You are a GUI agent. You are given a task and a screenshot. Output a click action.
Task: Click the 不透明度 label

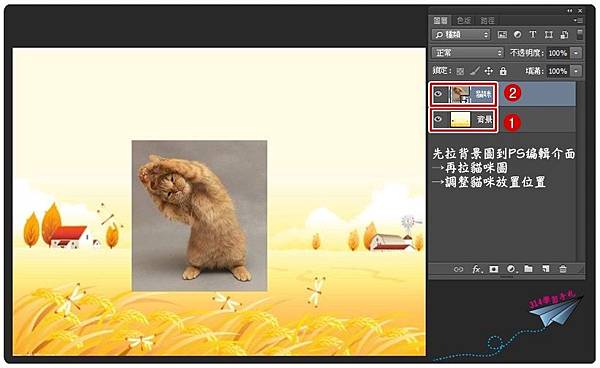point(527,53)
